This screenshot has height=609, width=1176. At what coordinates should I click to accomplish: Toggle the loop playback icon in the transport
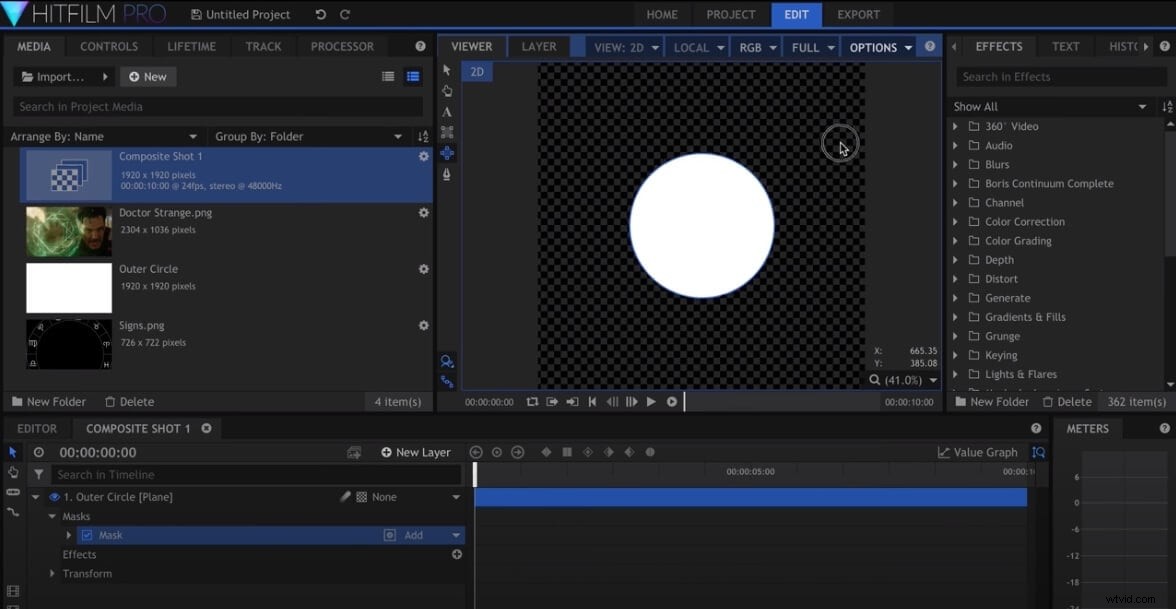pos(532,401)
